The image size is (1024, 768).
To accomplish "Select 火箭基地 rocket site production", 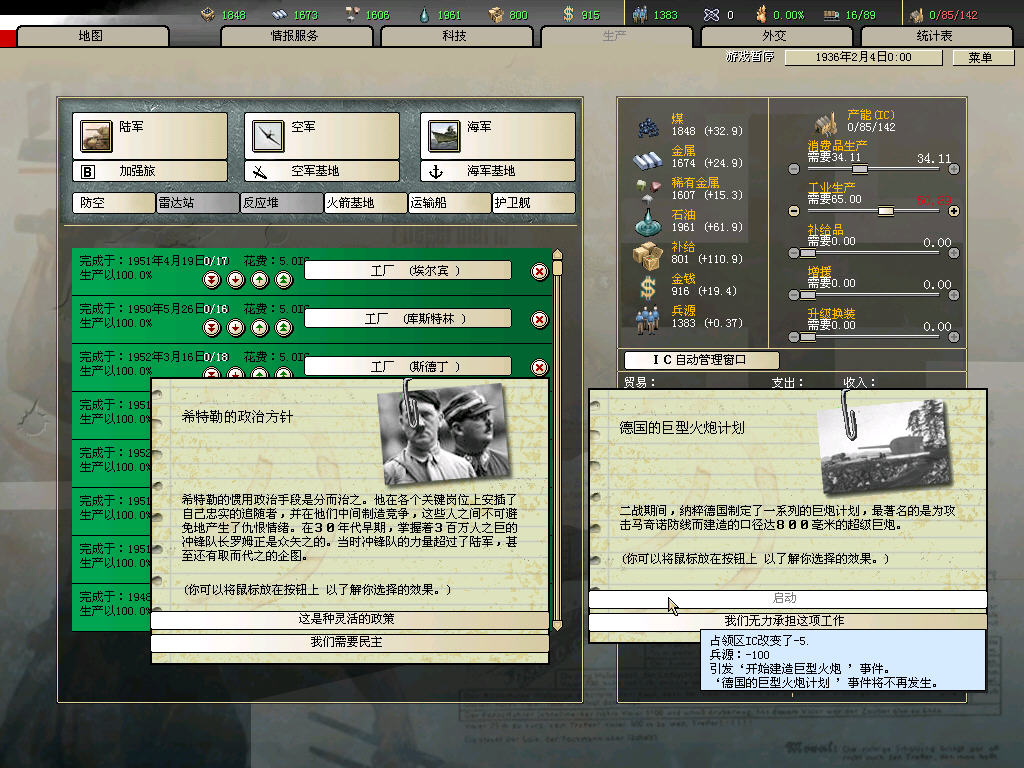I will [366, 203].
